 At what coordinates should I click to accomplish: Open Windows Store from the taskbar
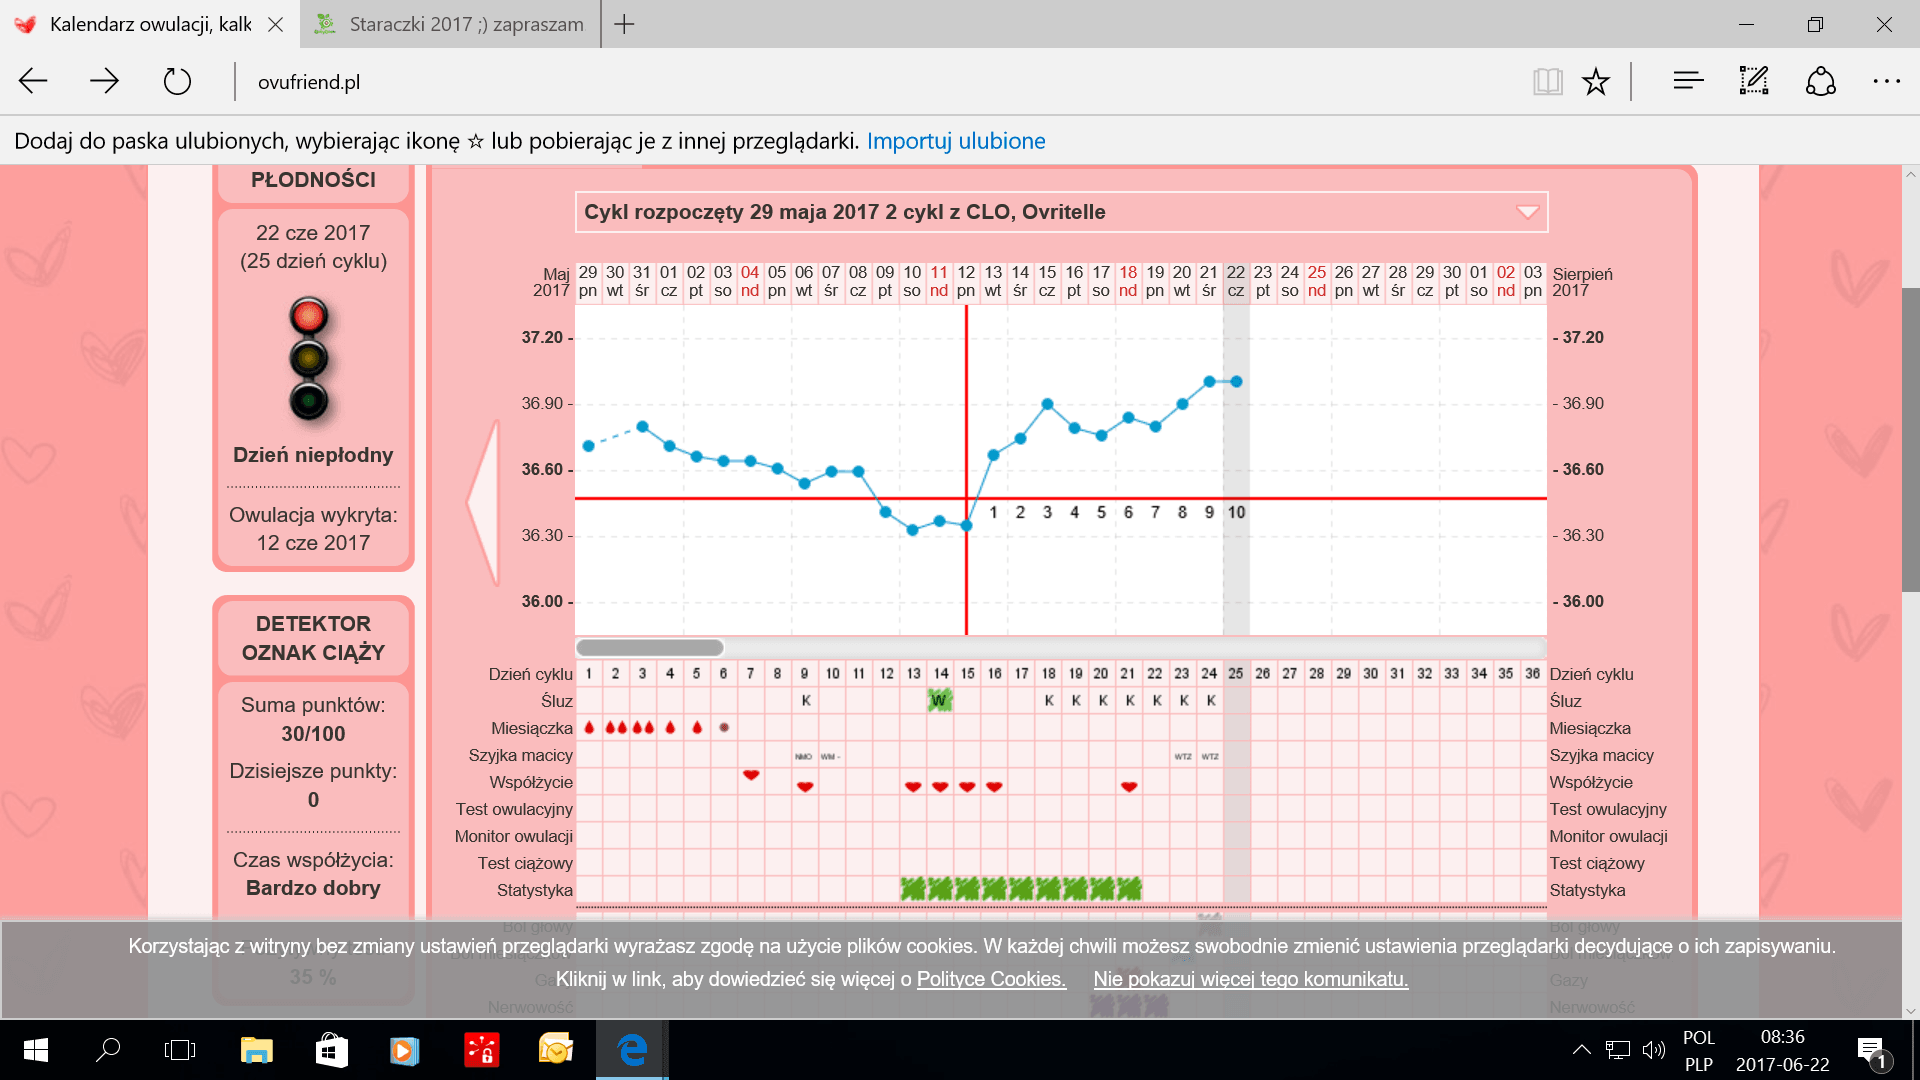(331, 1050)
